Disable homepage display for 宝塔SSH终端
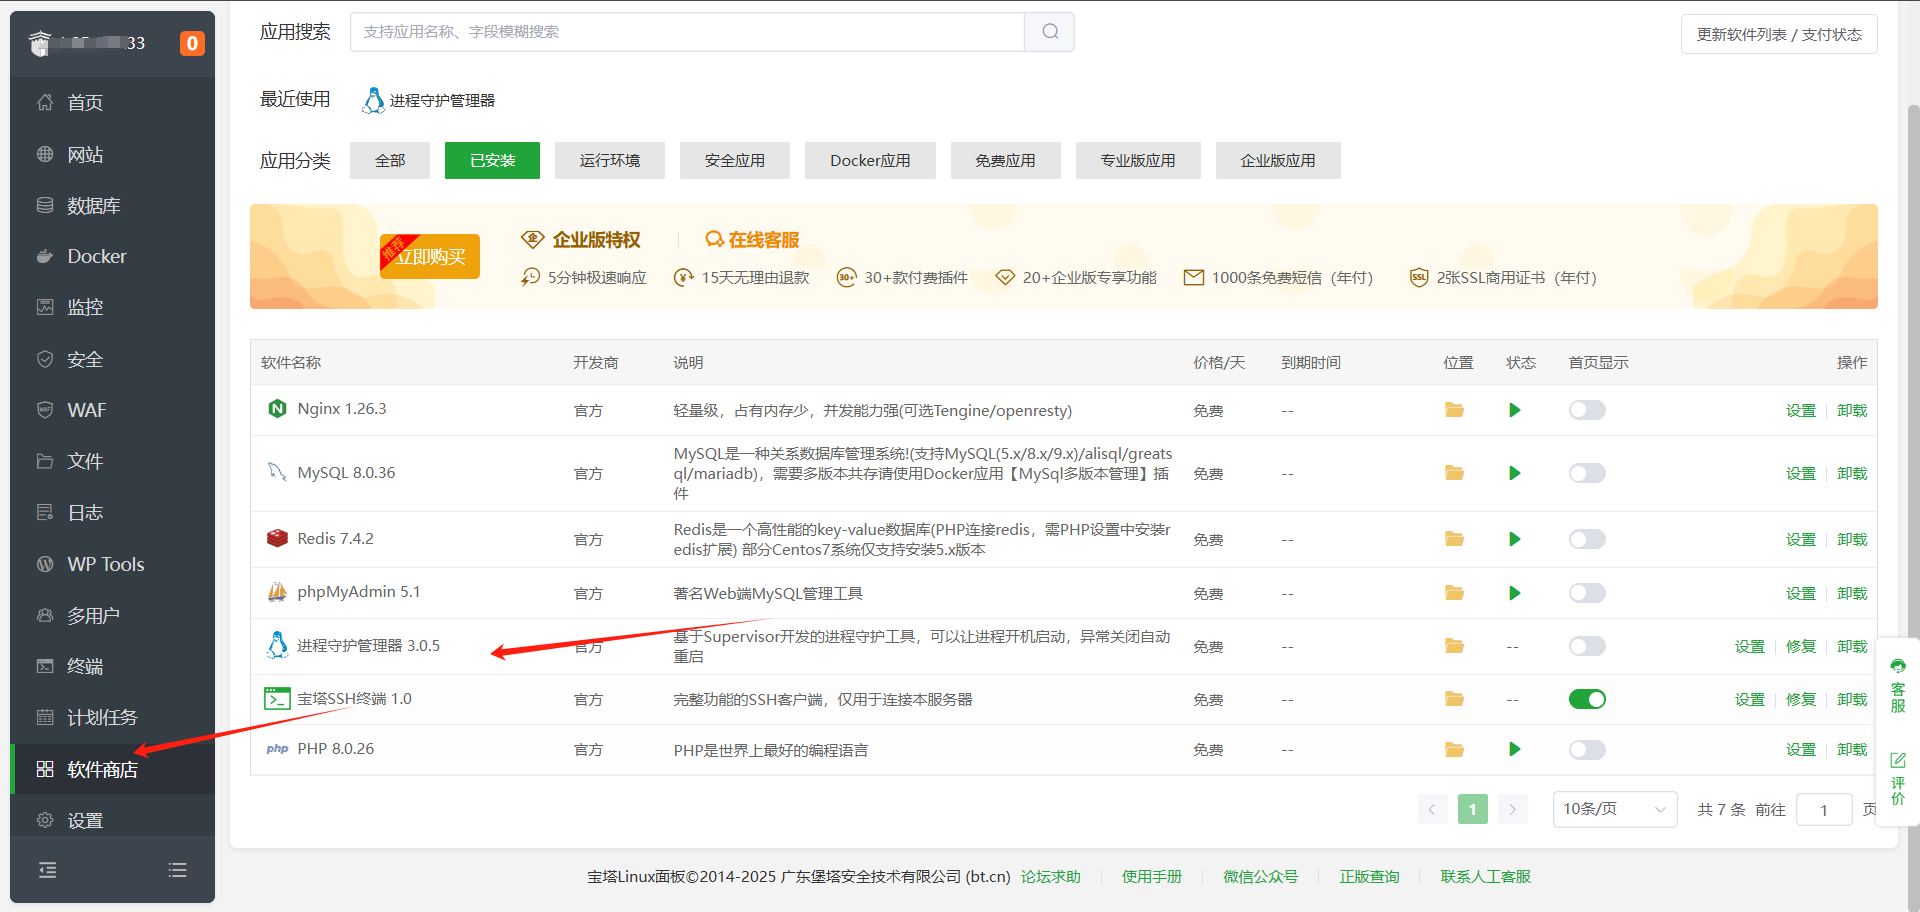1920x912 pixels. 1586,699
